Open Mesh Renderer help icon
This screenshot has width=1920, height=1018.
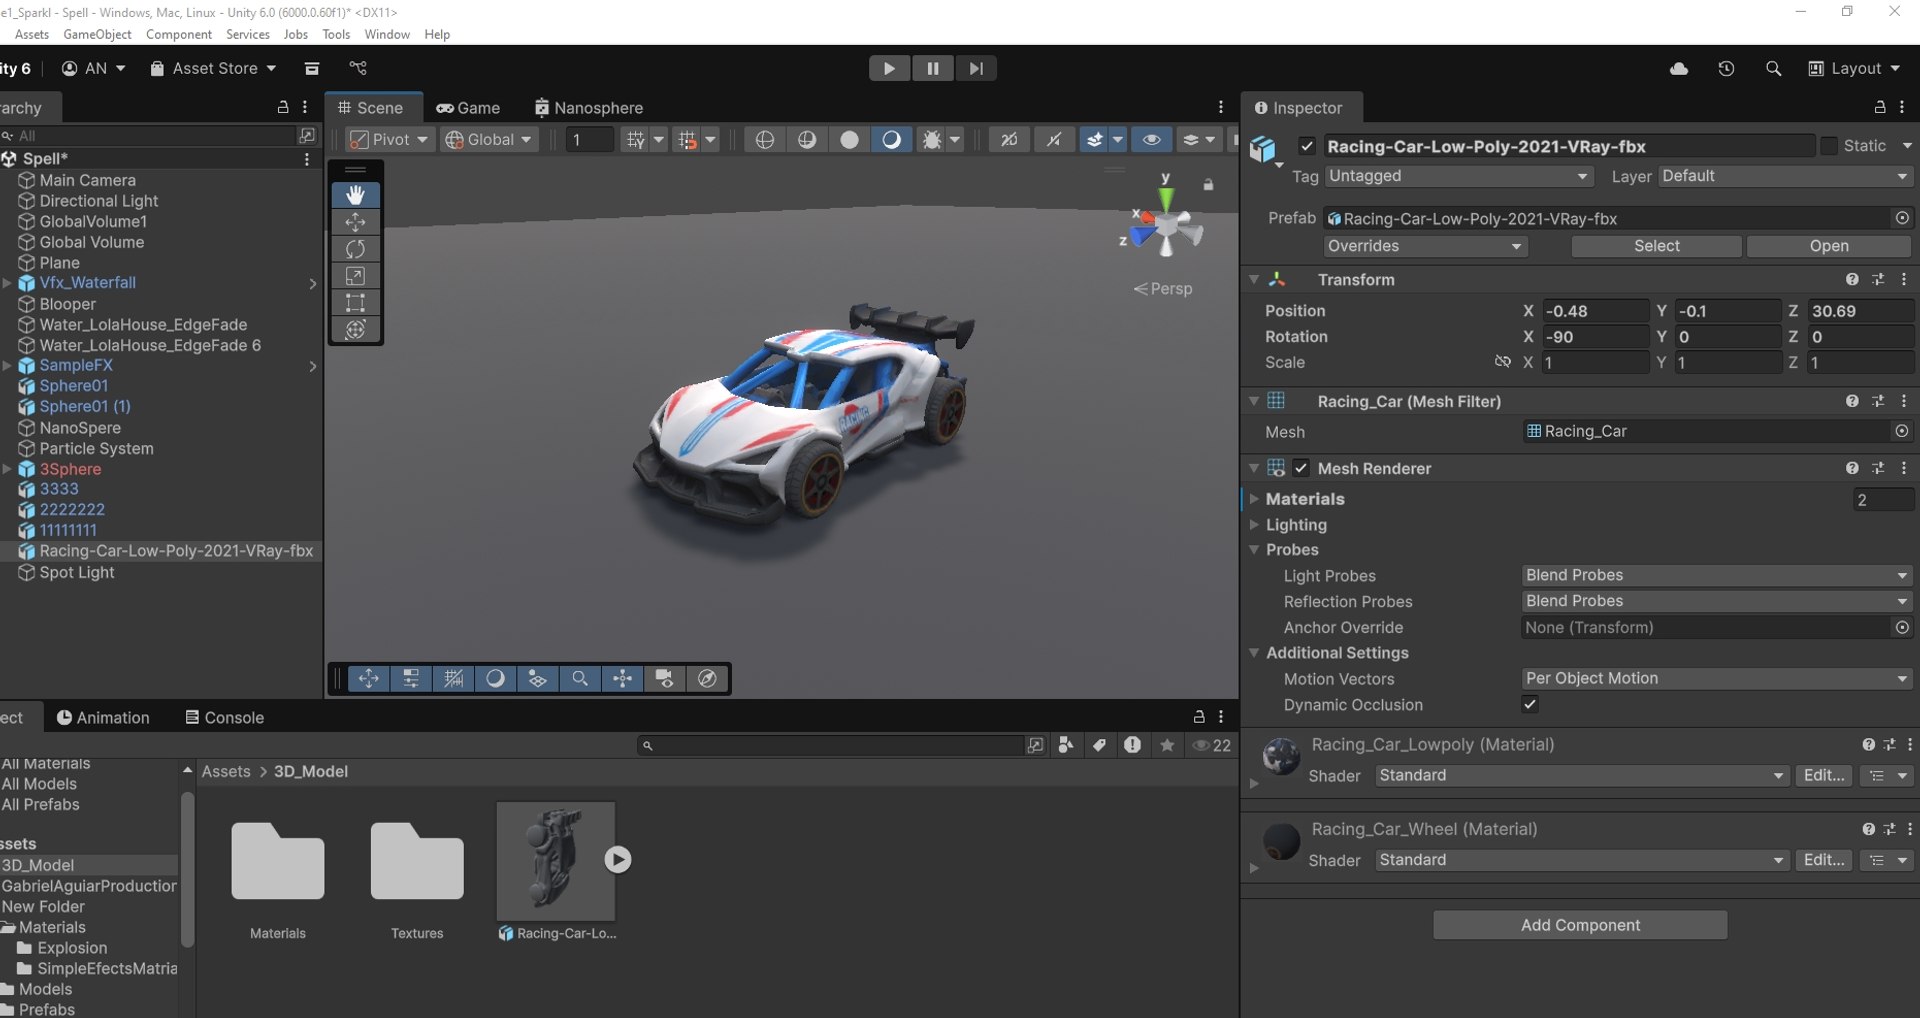coord(1852,468)
